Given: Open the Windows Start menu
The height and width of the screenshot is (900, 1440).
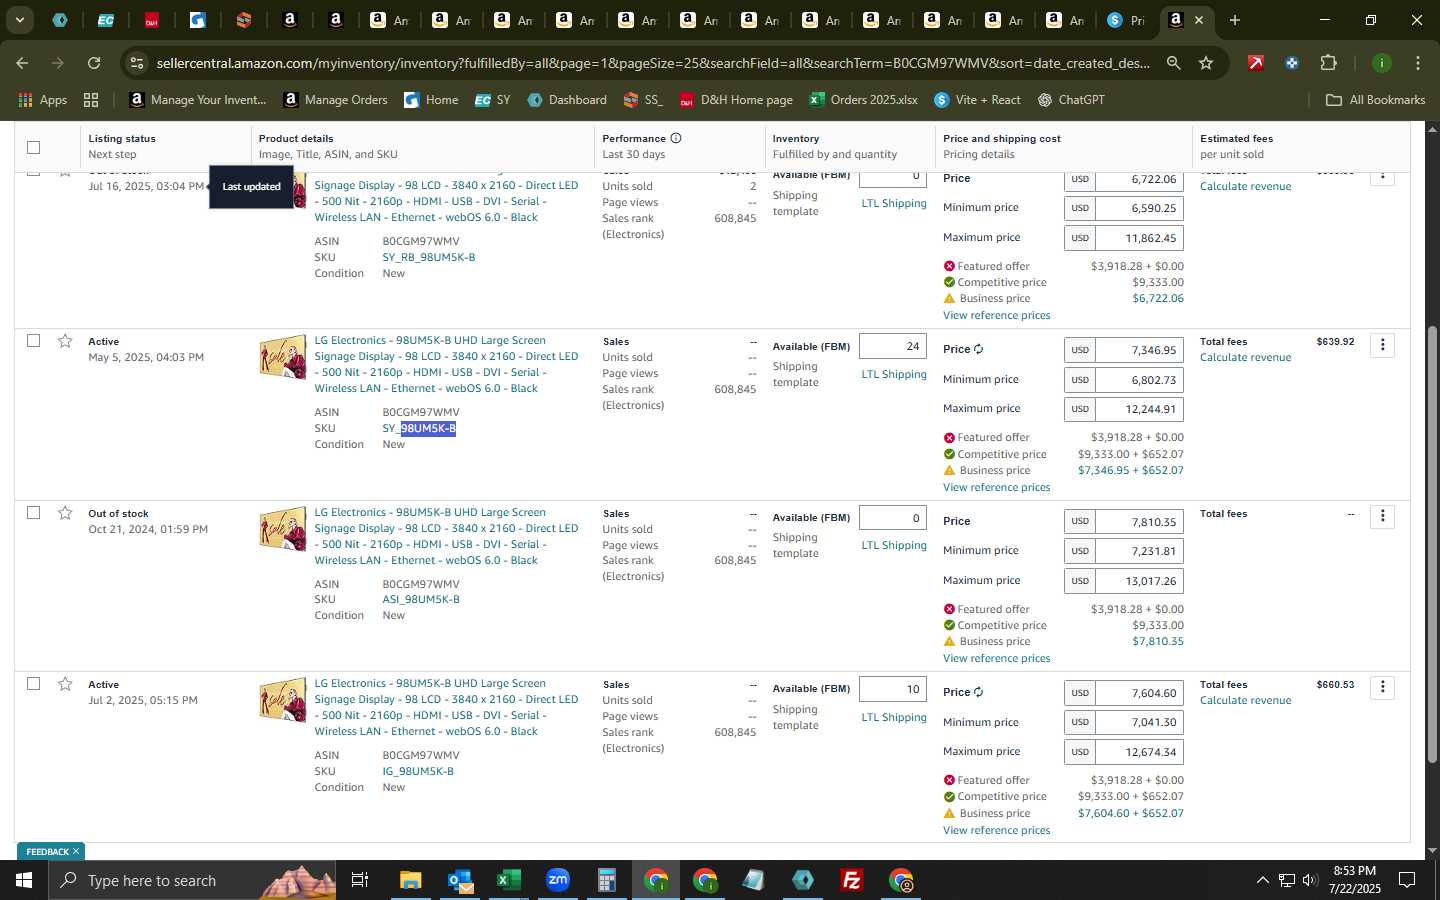Looking at the screenshot, I should tap(23, 880).
